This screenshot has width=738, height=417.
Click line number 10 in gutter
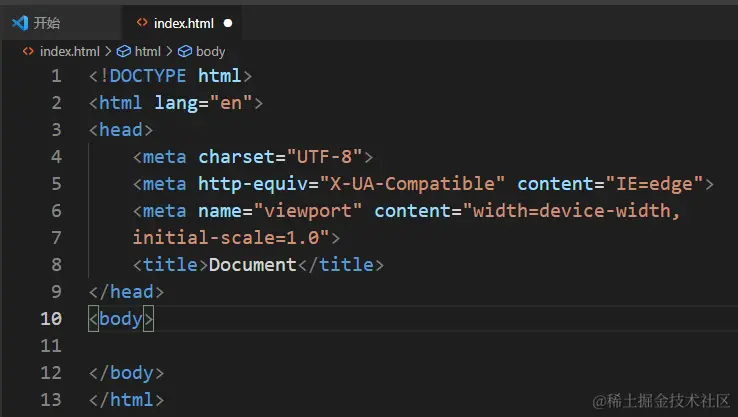click(x=51, y=319)
